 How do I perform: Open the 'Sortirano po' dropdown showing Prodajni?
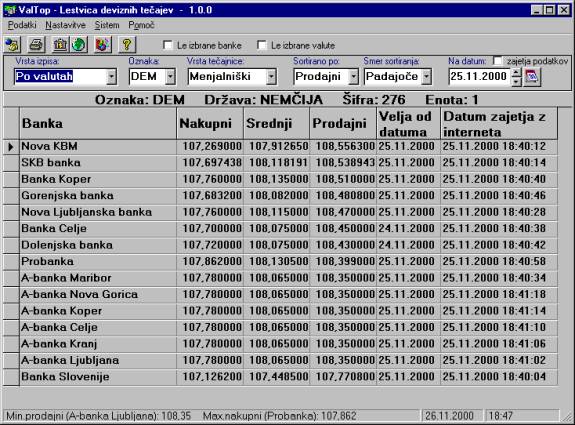pyautogui.click(x=354, y=77)
